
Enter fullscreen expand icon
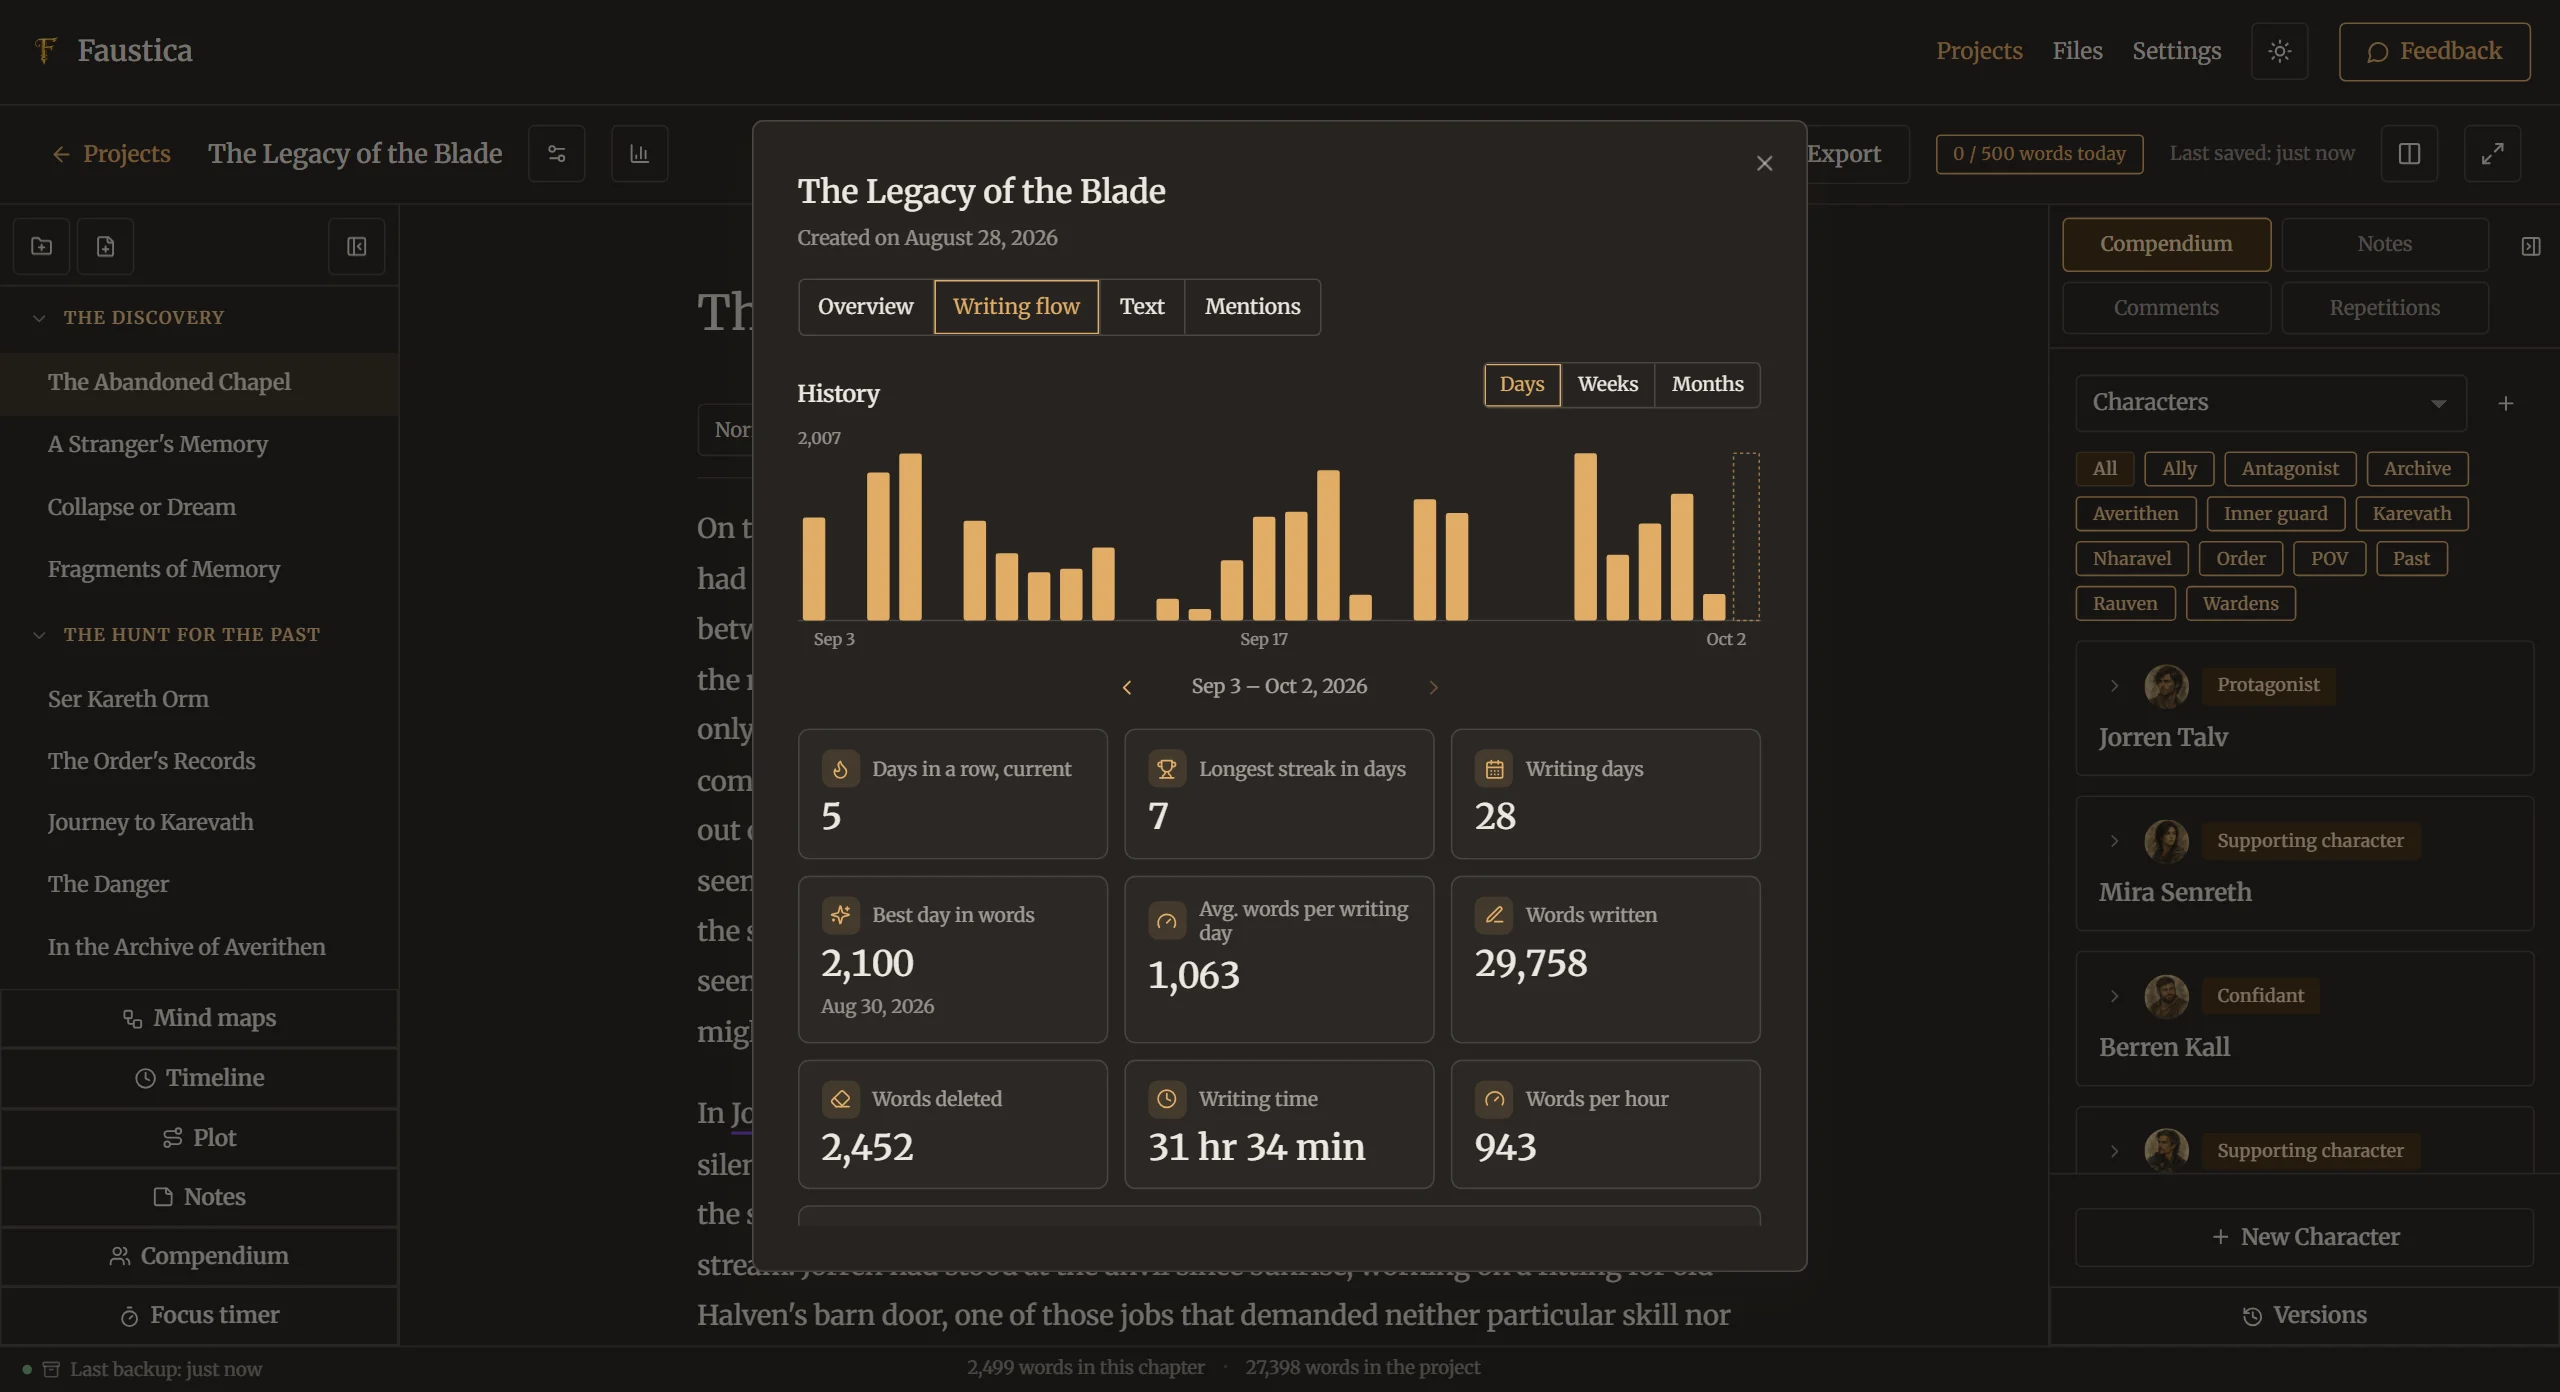click(2492, 153)
